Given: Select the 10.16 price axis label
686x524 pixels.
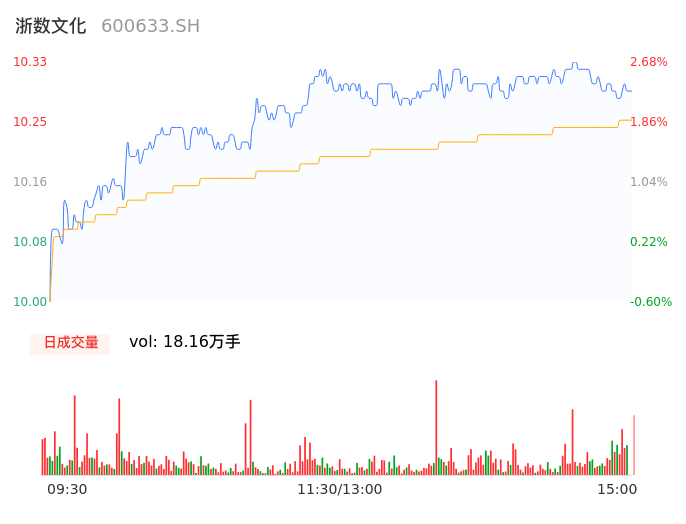Looking at the screenshot, I should (30, 182).
